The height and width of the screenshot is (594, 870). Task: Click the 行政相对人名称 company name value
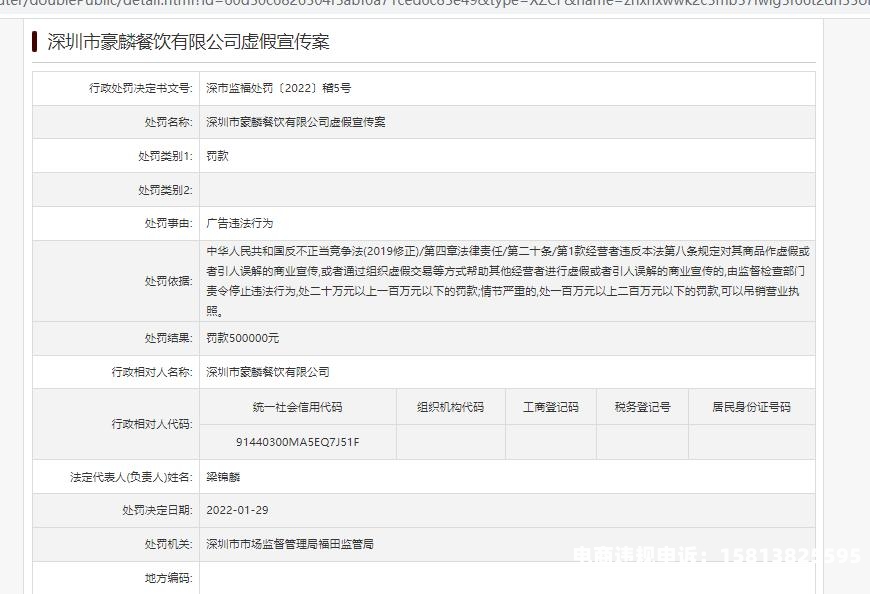(x=267, y=372)
